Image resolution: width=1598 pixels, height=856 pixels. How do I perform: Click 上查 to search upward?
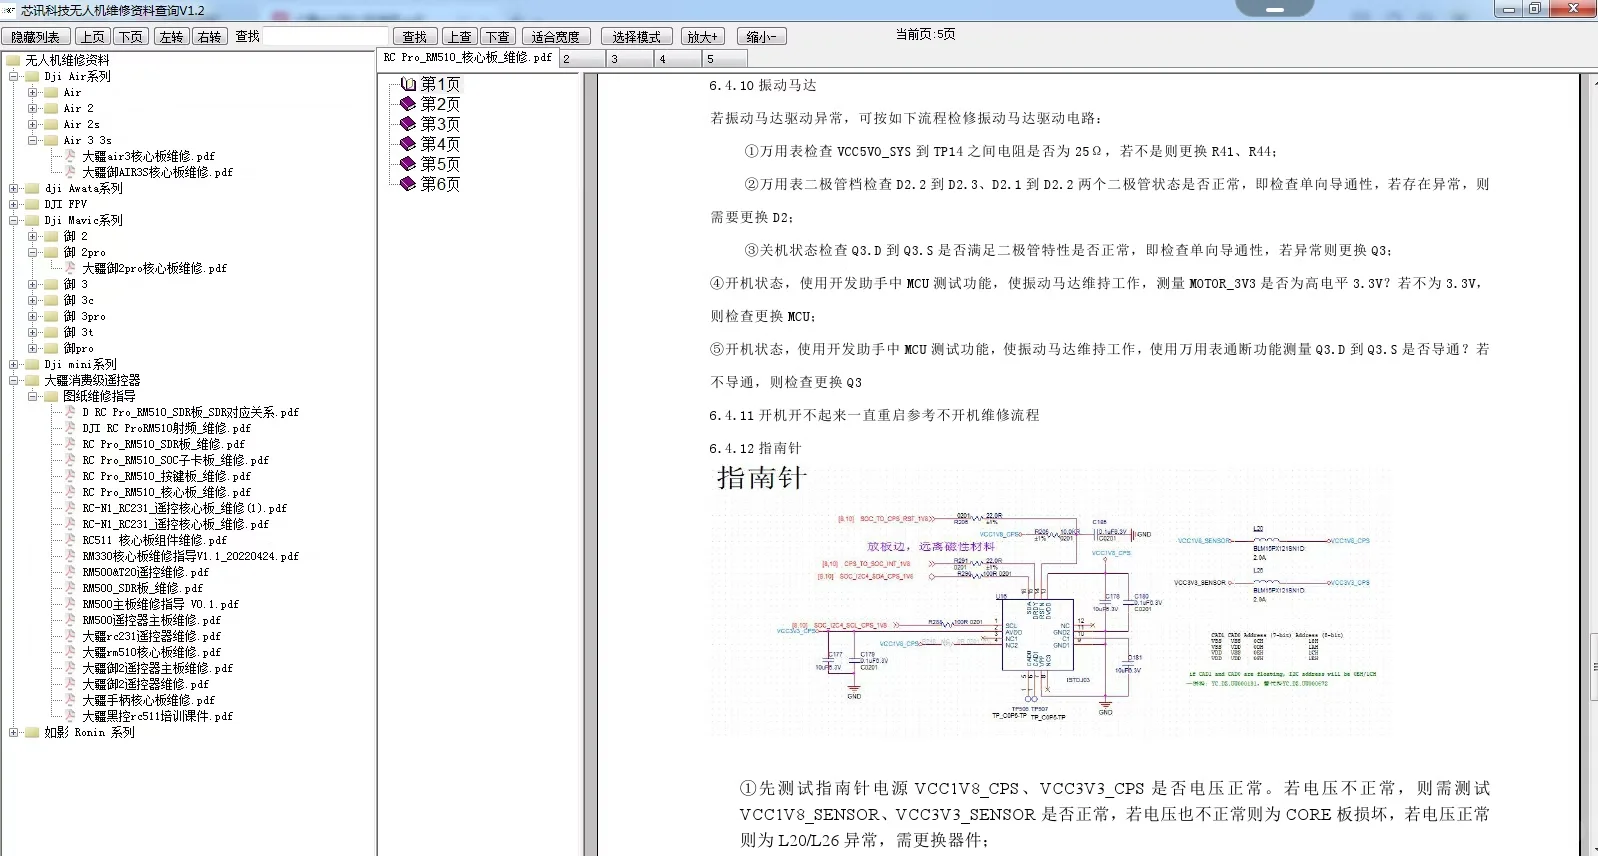[x=459, y=37]
